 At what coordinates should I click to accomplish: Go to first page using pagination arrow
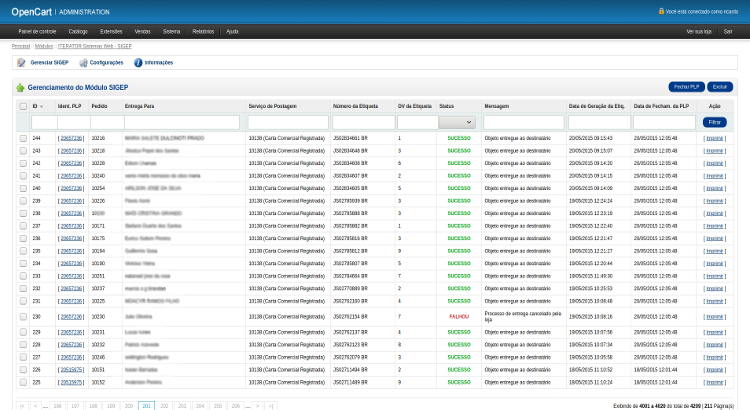(22, 406)
